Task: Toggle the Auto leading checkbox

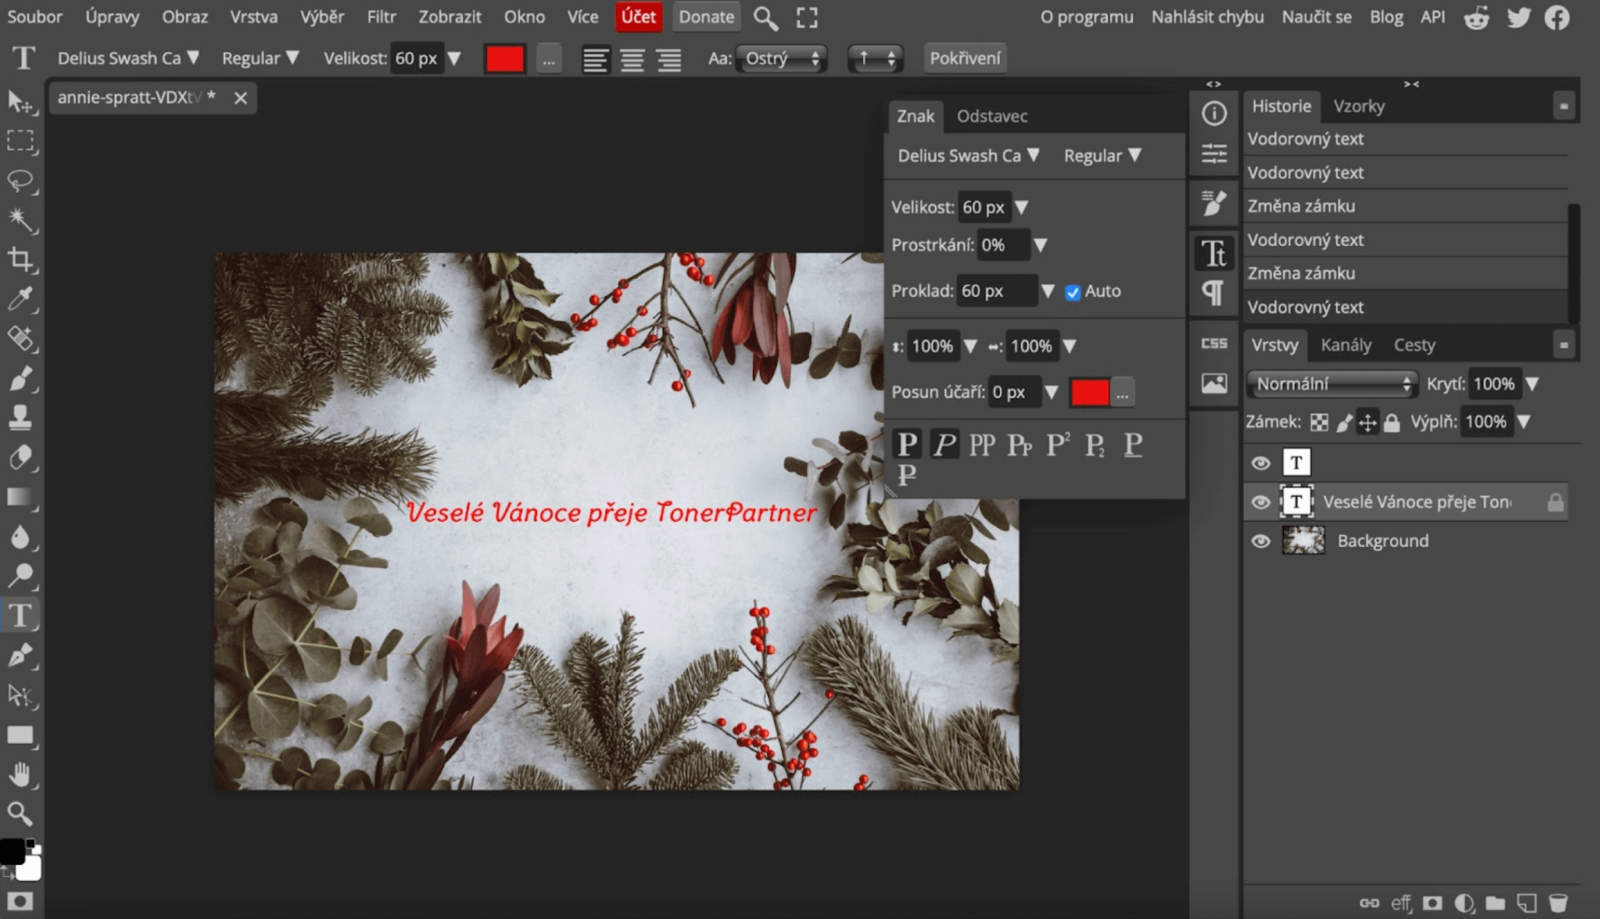Action: (1073, 292)
